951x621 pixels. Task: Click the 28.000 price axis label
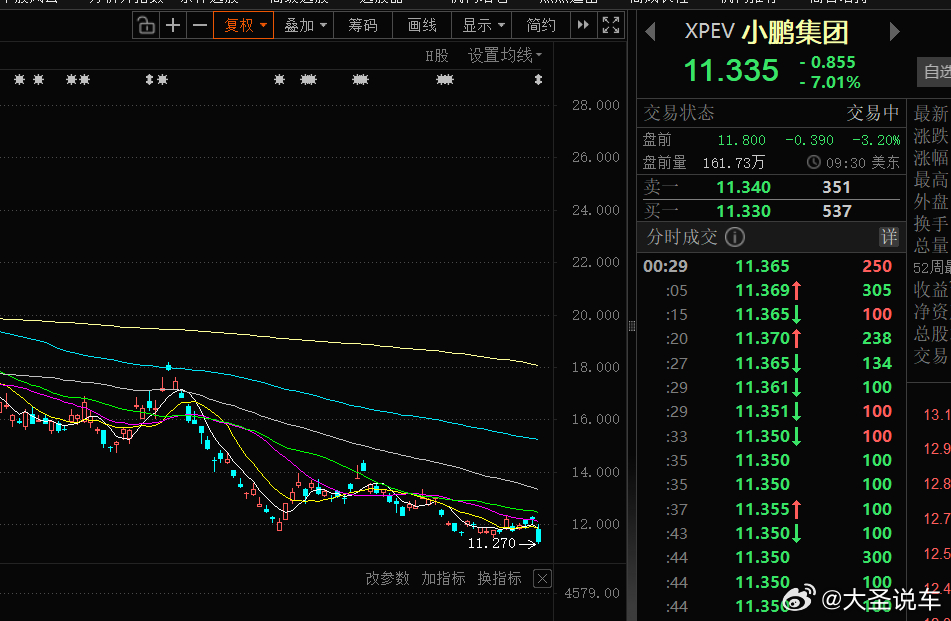[x=596, y=106]
